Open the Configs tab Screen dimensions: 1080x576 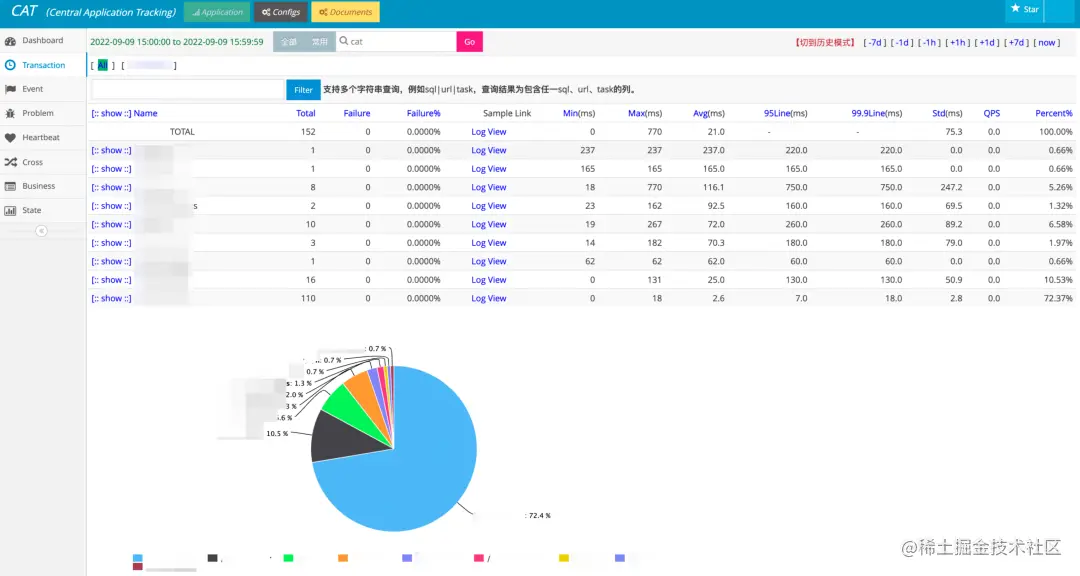[x=280, y=12]
